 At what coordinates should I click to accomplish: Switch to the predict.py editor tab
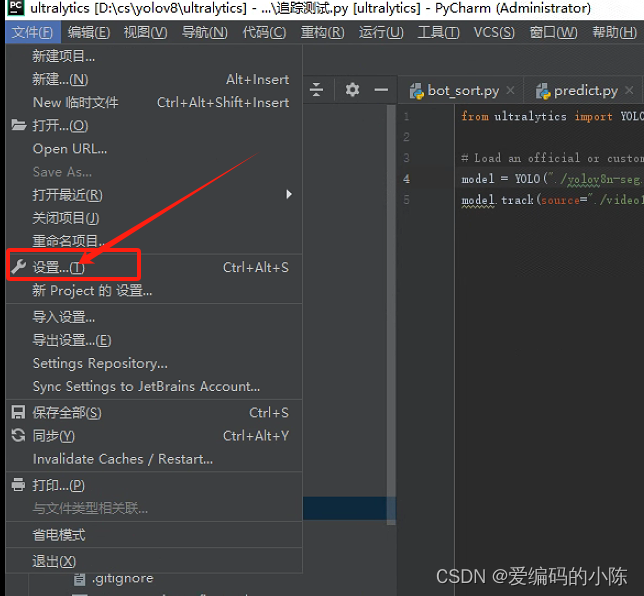coord(585,90)
